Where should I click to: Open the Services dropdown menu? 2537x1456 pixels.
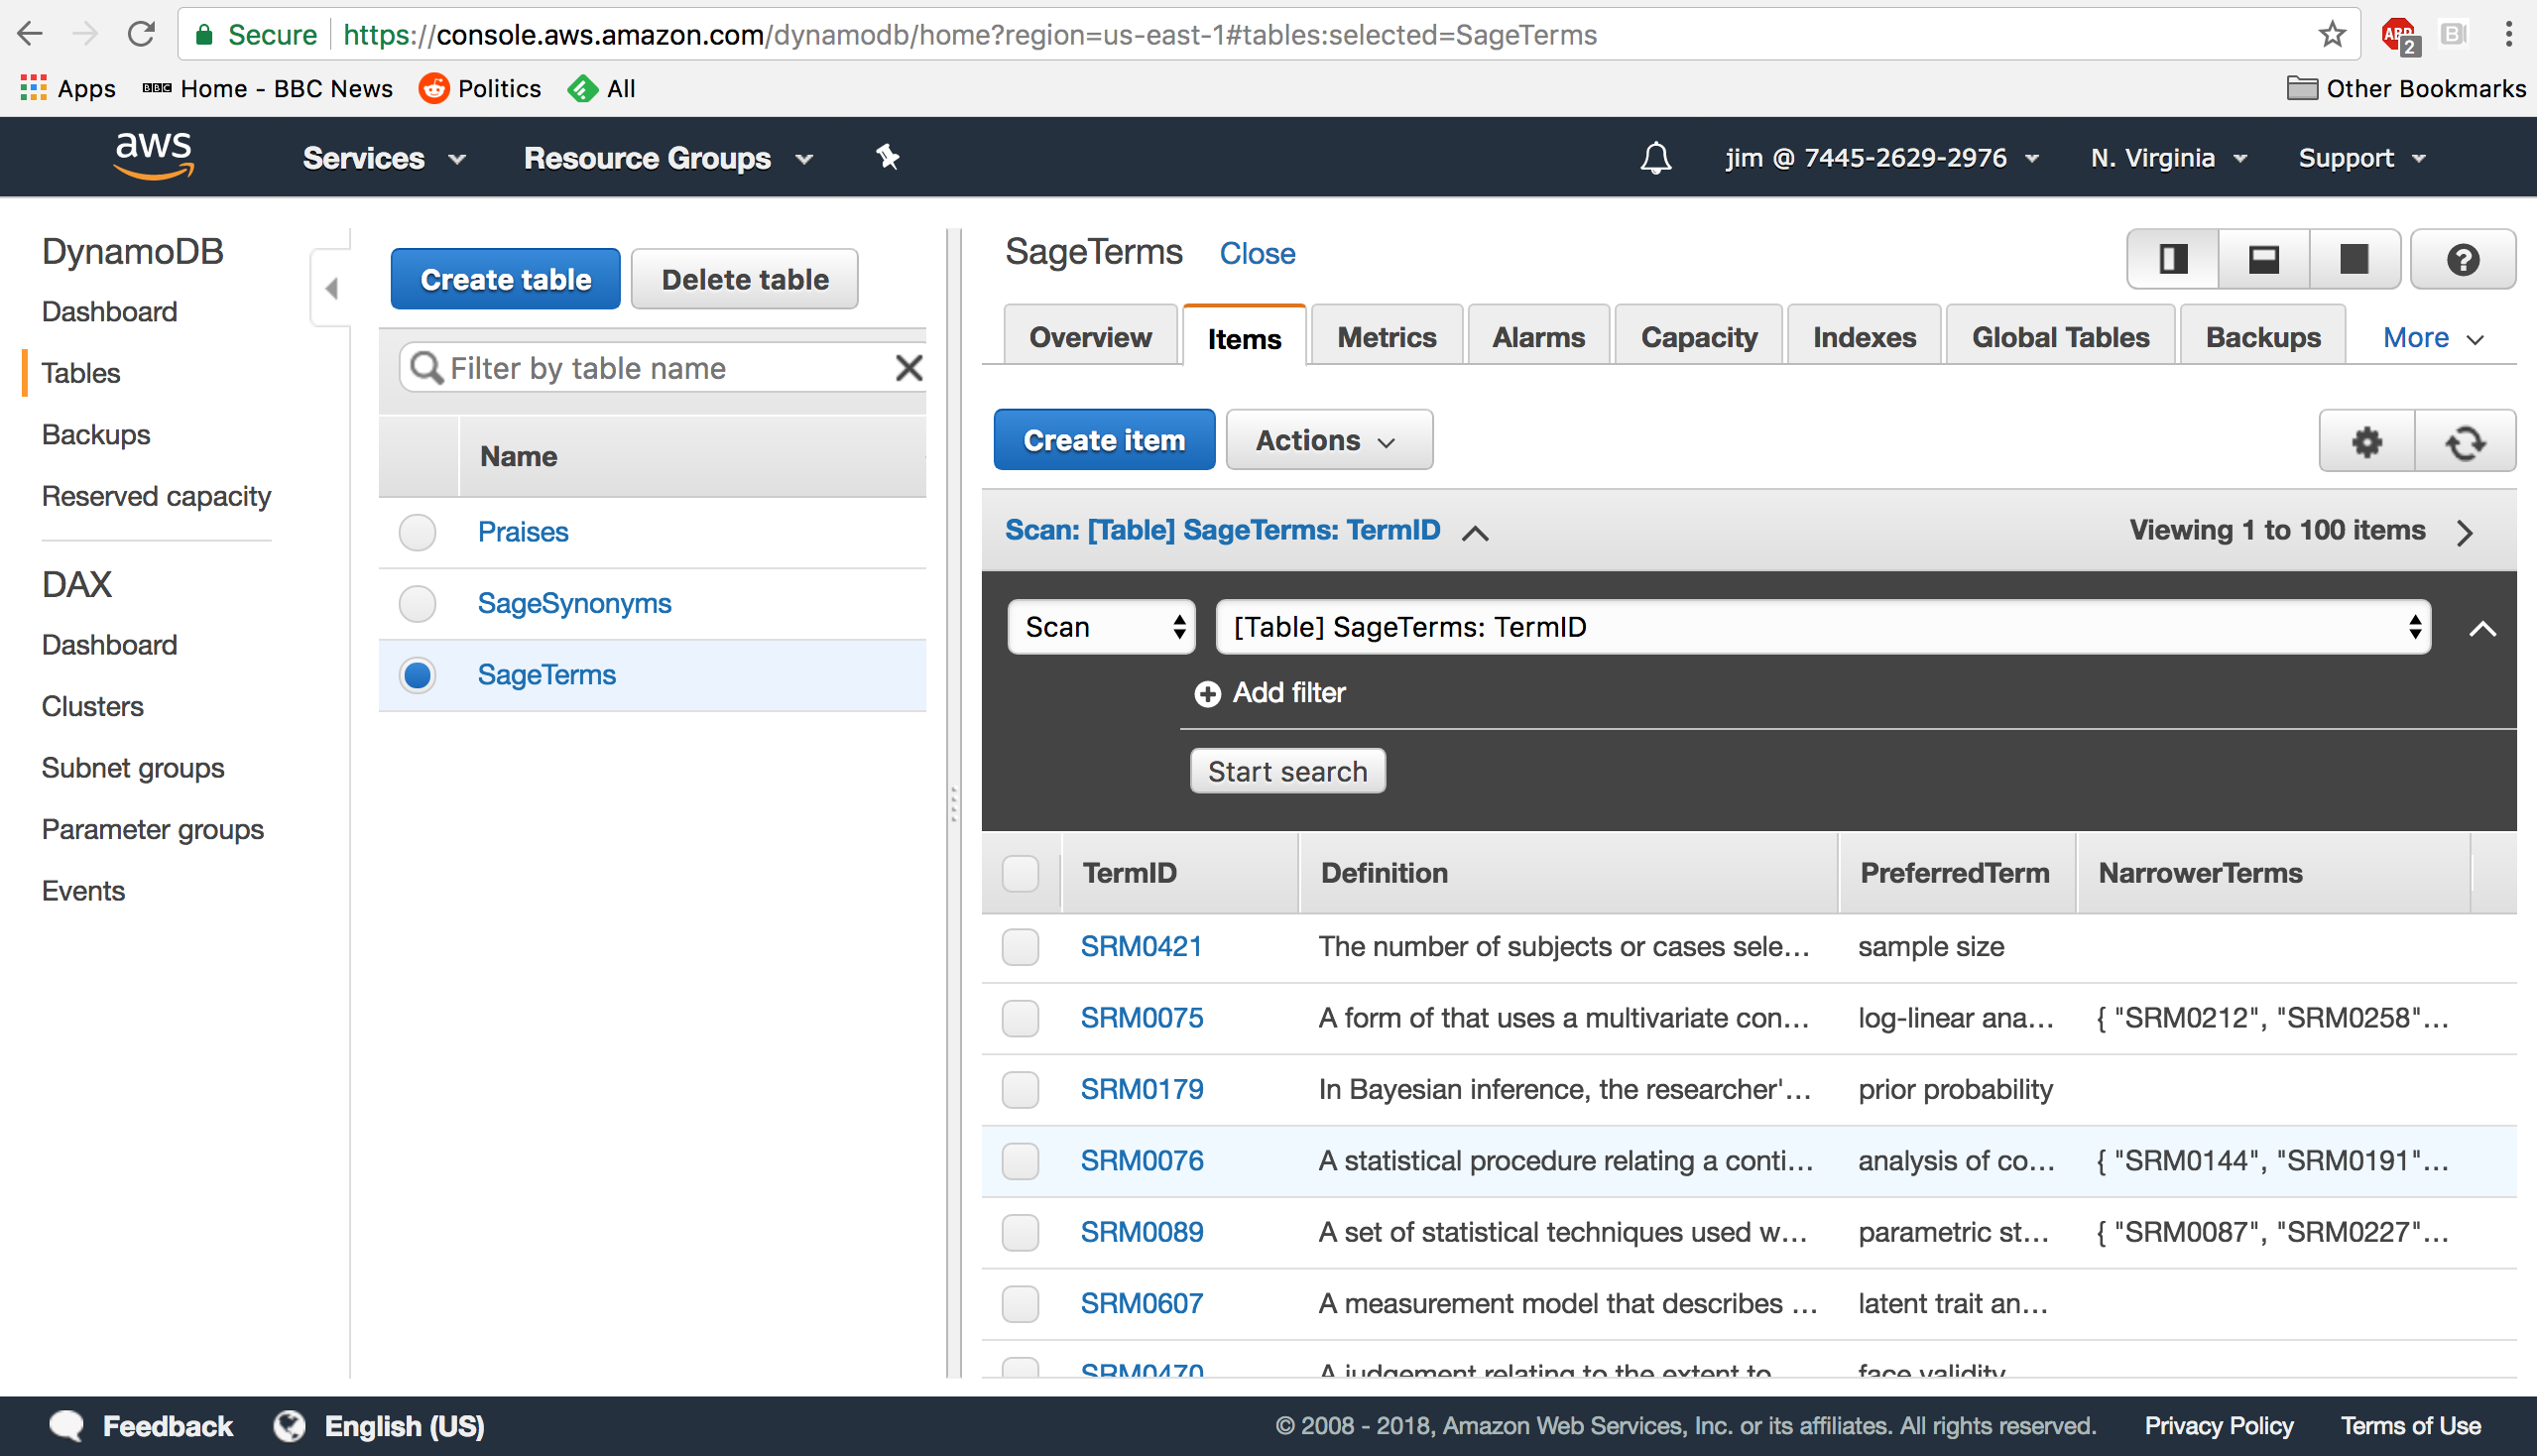click(x=384, y=158)
